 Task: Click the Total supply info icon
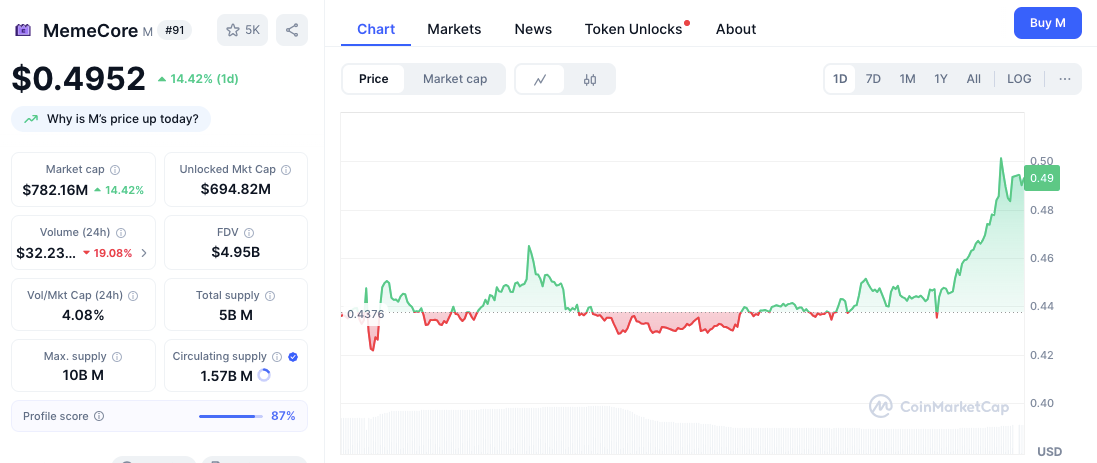270,296
